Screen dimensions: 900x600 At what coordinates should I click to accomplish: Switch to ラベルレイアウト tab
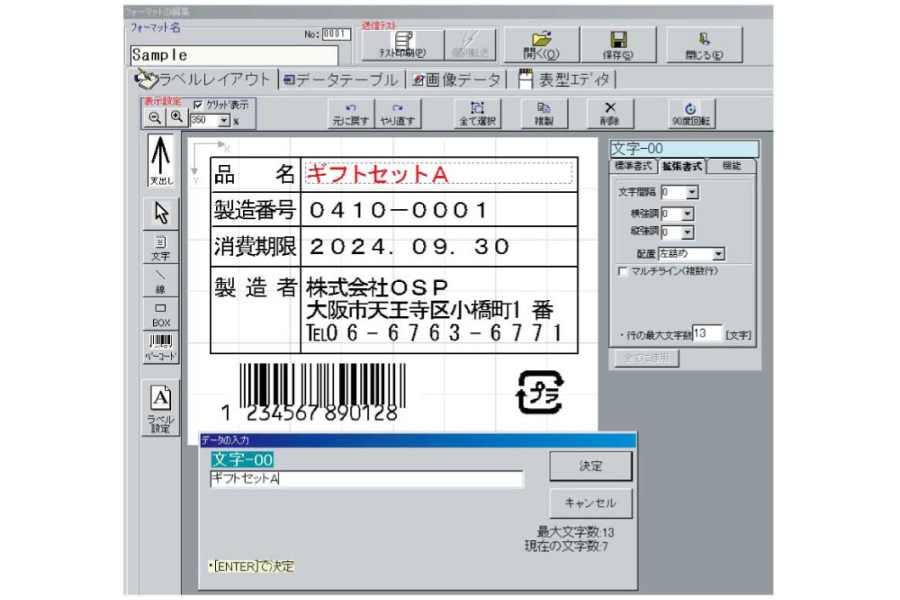(x=203, y=79)
